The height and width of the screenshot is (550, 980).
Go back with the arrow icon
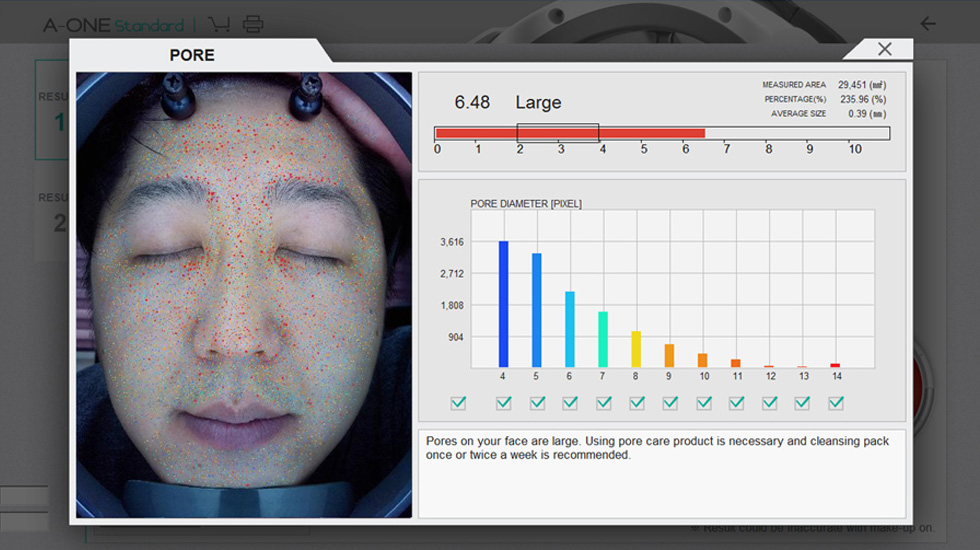(928, 24)
